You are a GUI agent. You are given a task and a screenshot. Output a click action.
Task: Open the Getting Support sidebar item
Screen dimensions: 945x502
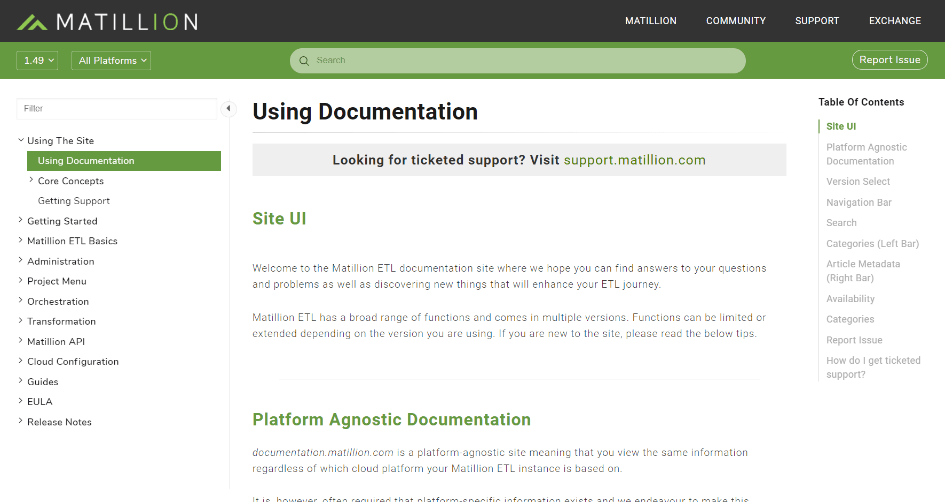click(74, 201)
